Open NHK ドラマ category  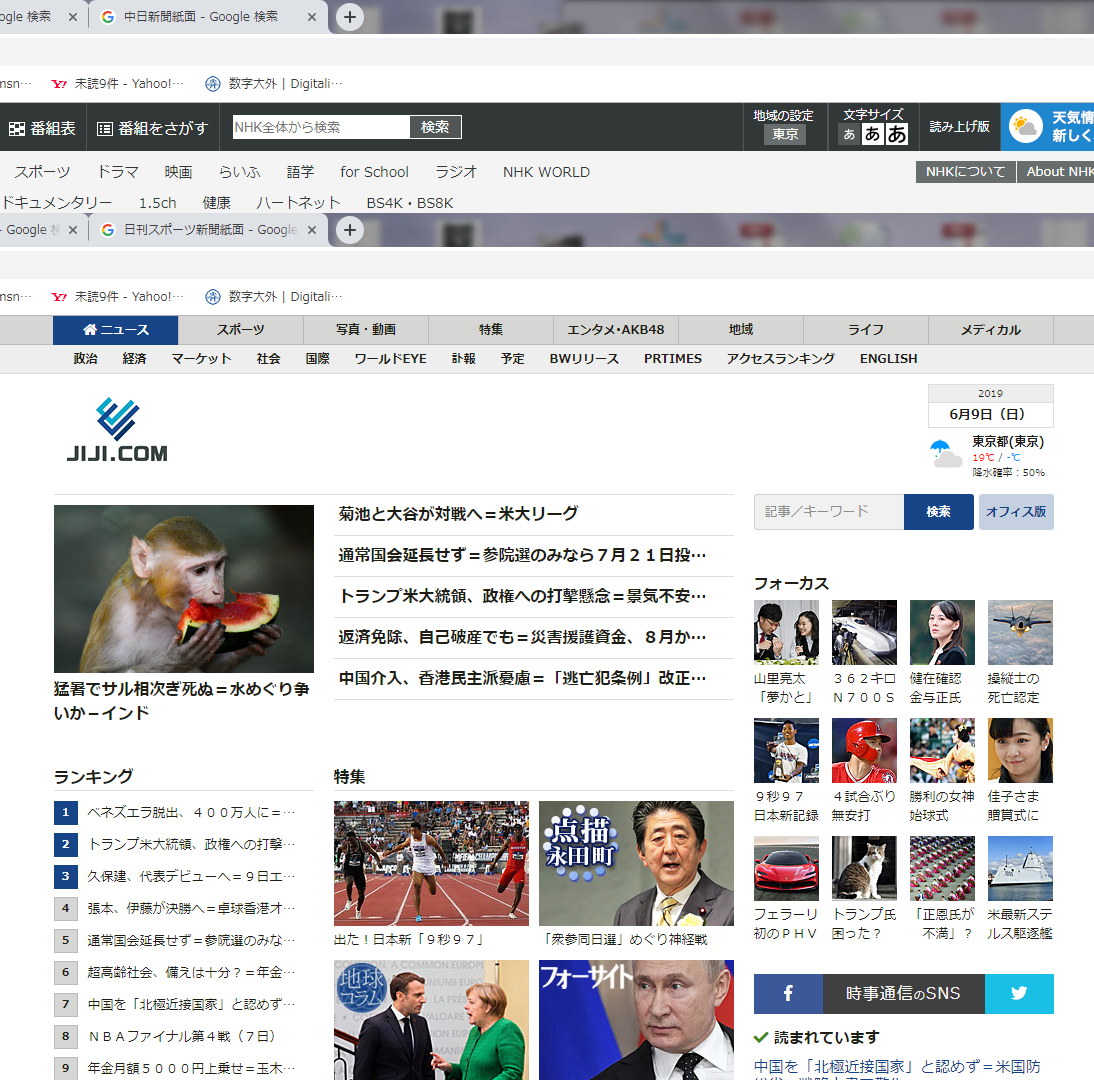point(117,172)
